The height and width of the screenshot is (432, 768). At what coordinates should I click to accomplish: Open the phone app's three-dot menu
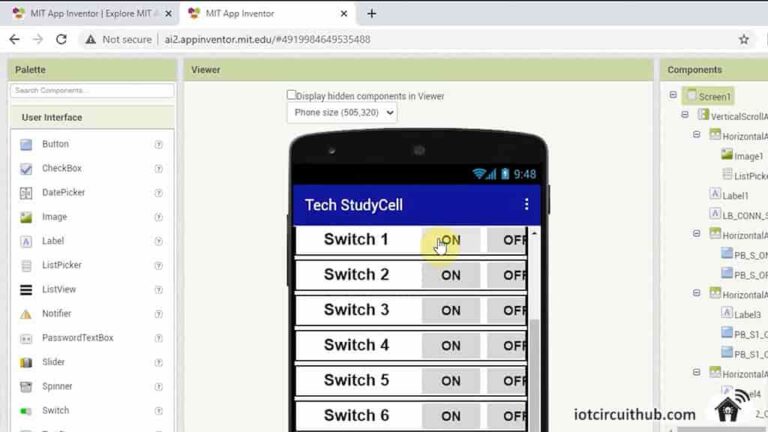(527, 204)
